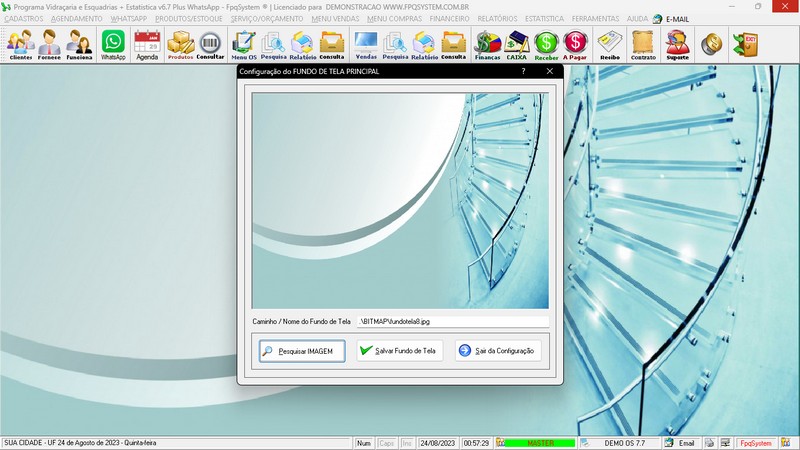800x450 pixels.
Task: Open the Agenda calendar icon
Action: click(x=147, y=45)
